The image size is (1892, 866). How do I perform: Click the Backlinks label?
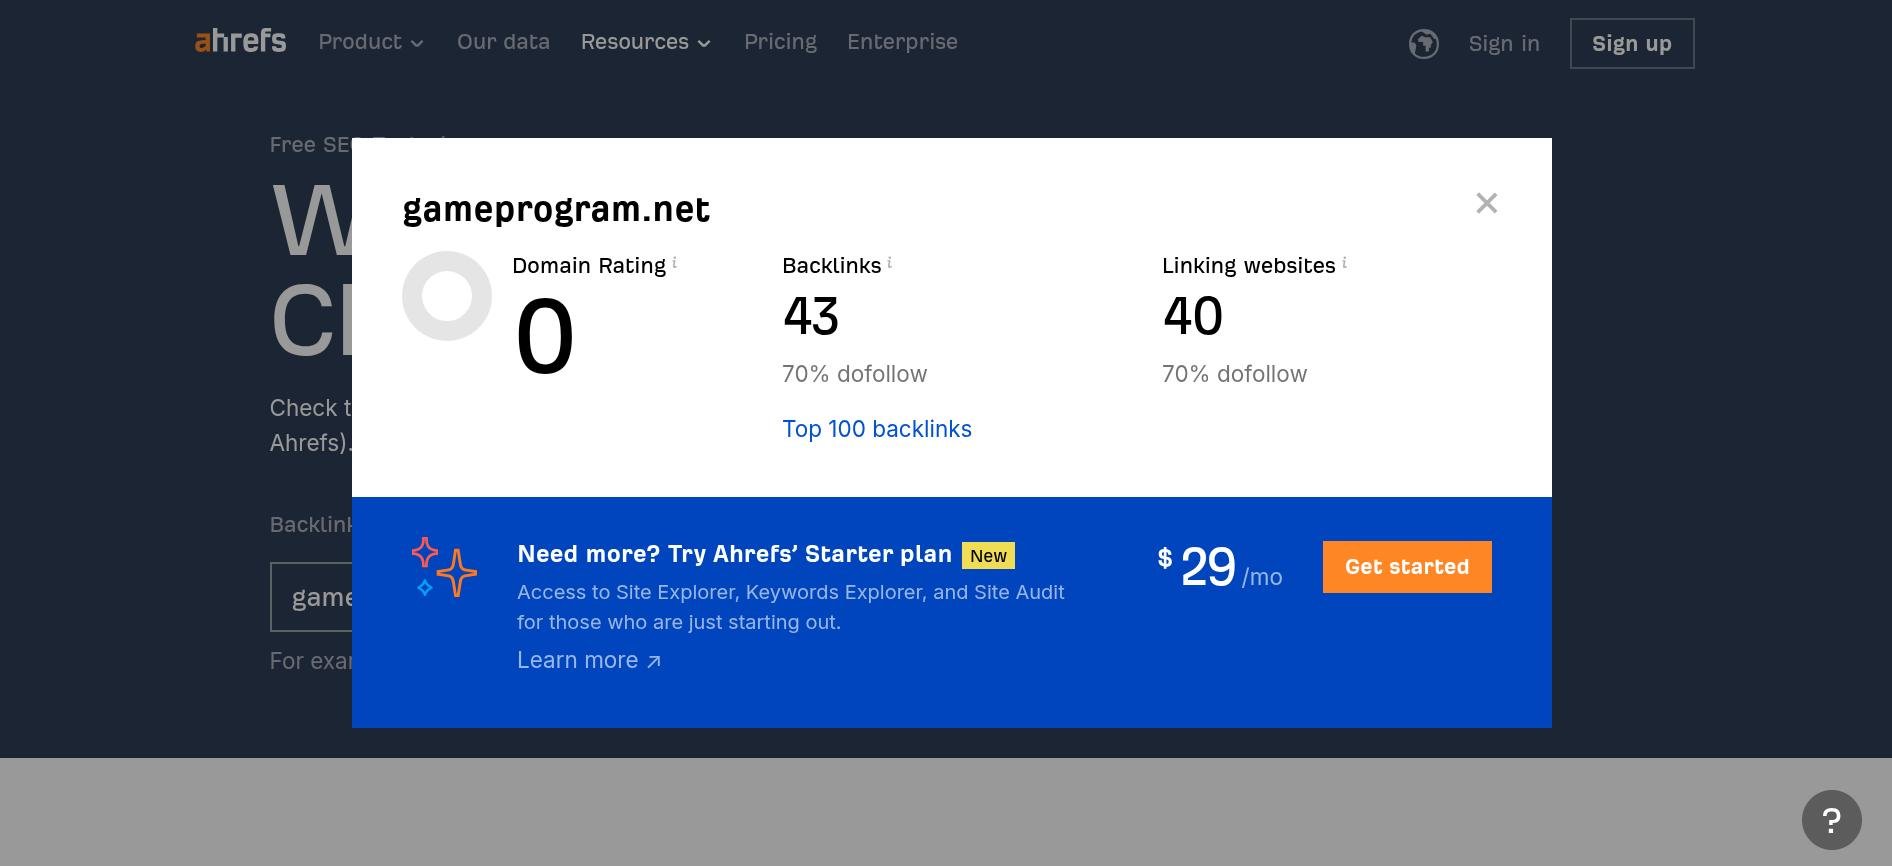[x=832, y=266]
